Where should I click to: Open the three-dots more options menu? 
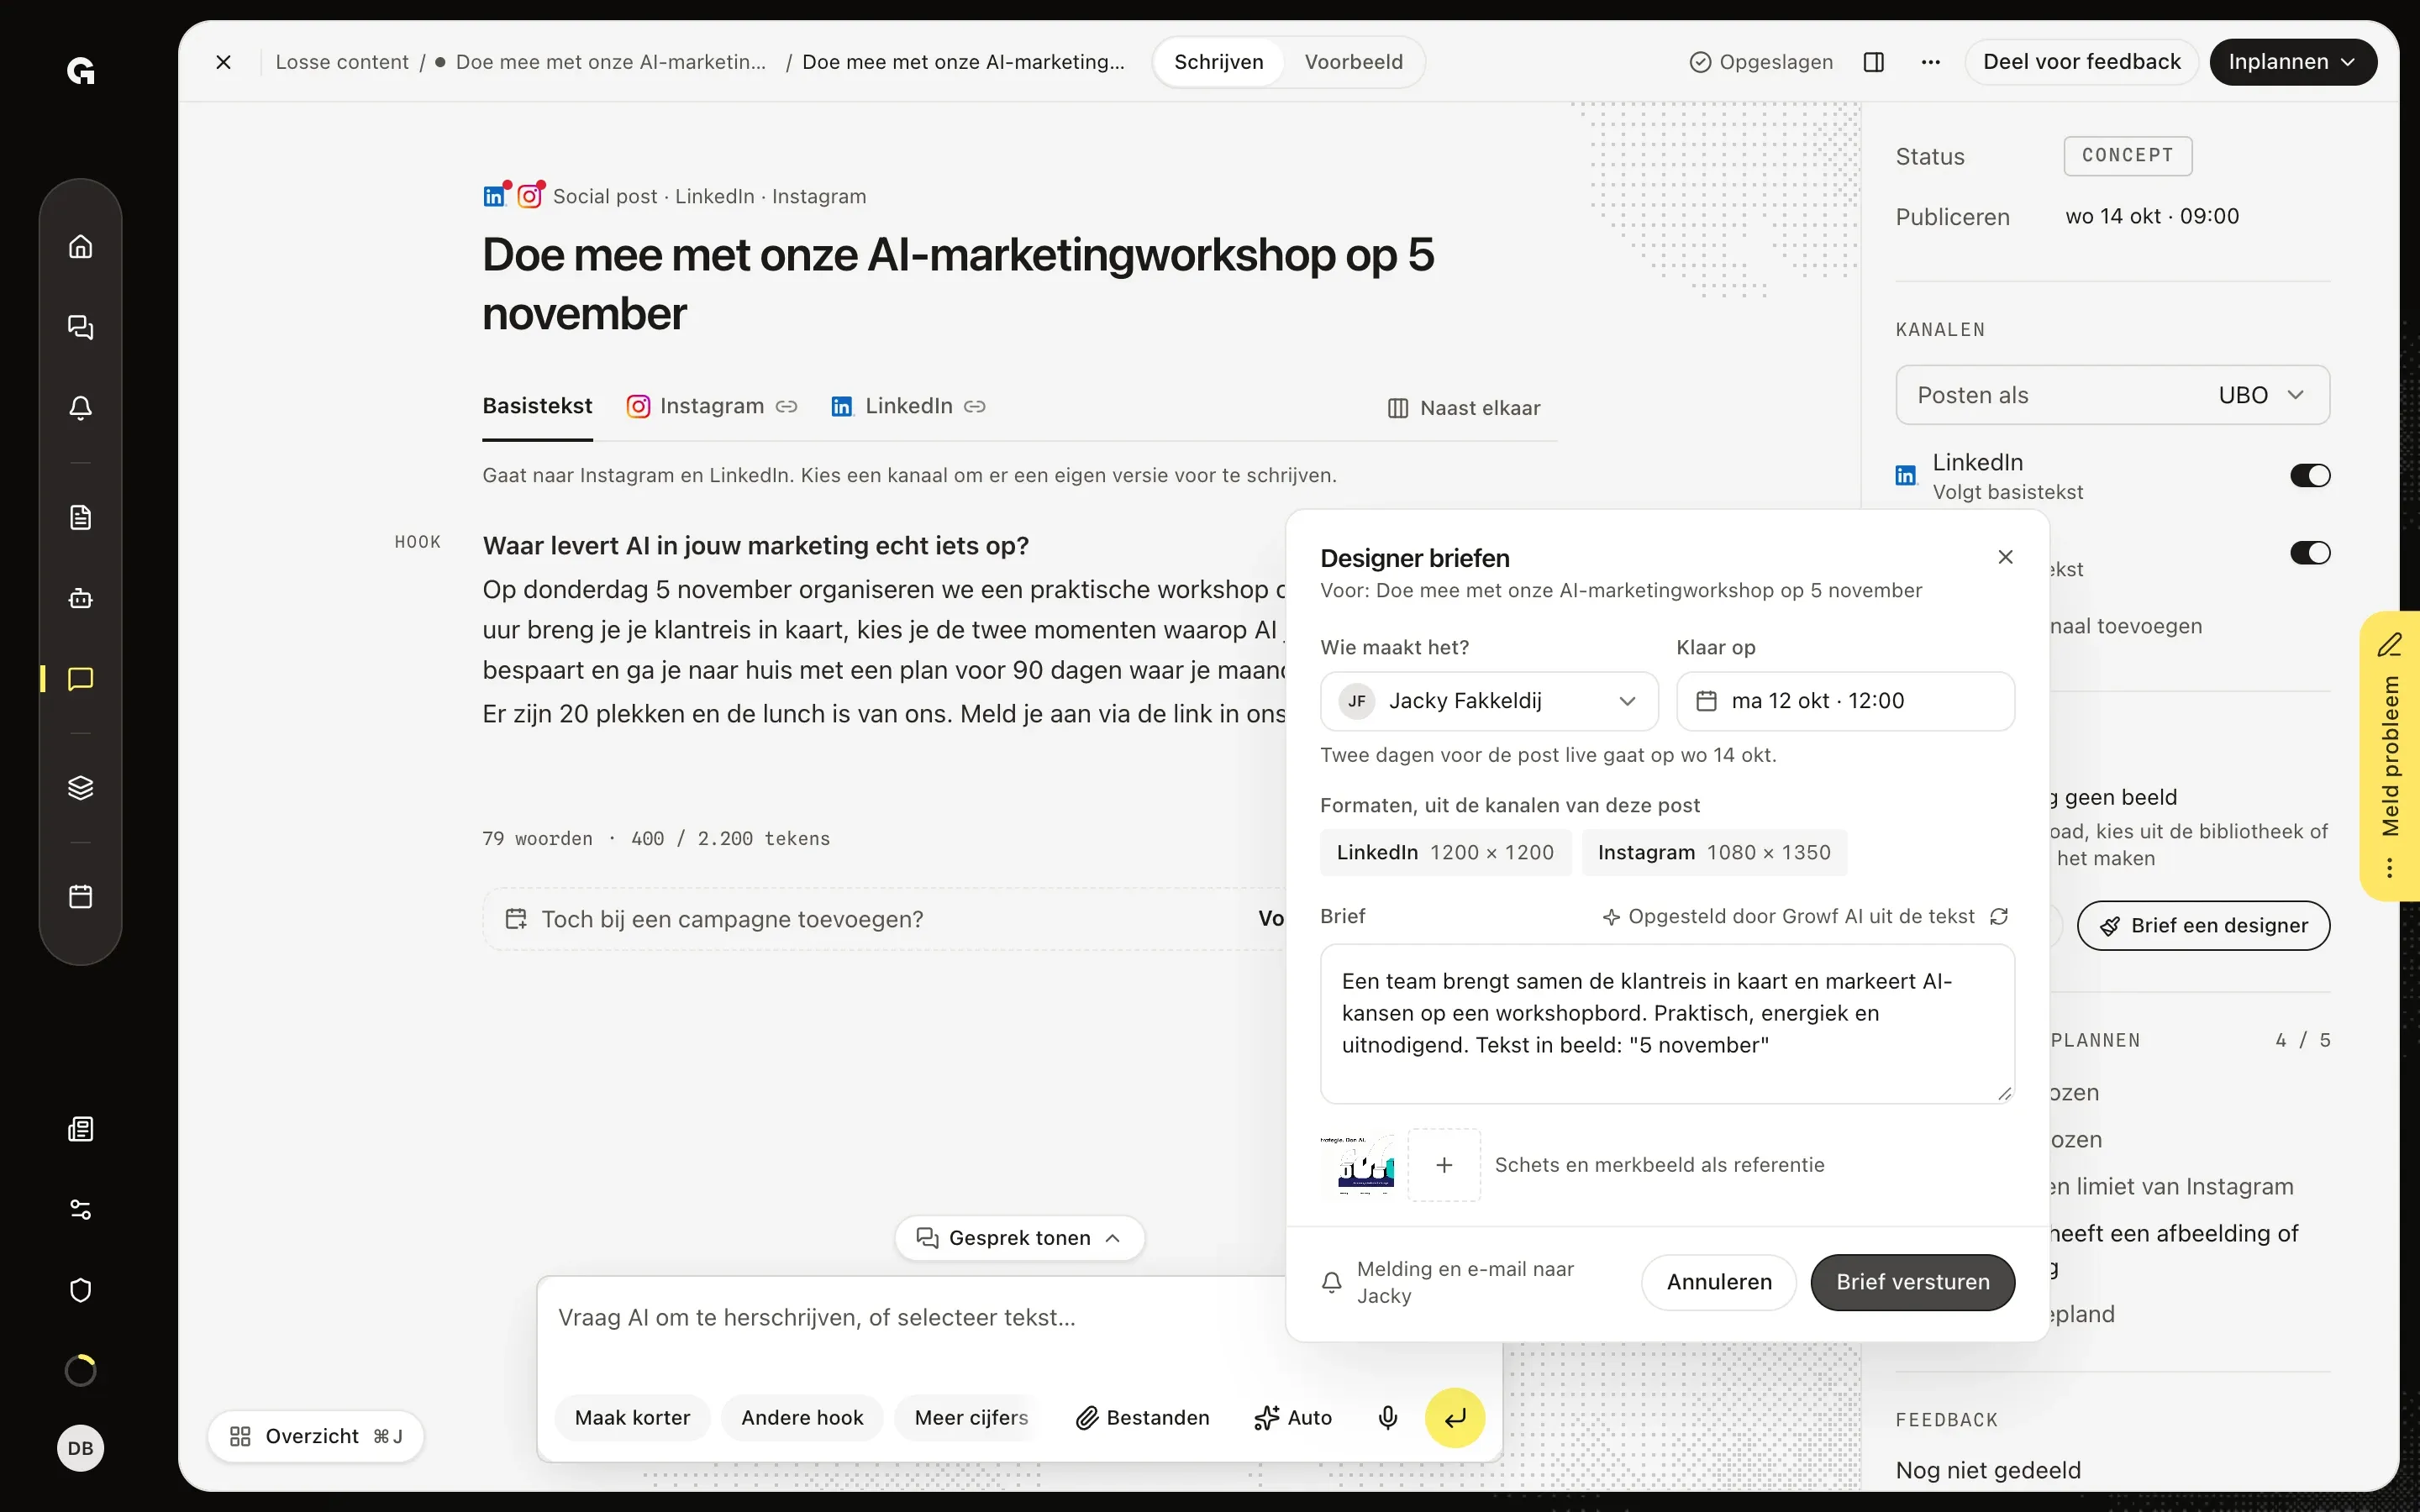pos(1931,62)
